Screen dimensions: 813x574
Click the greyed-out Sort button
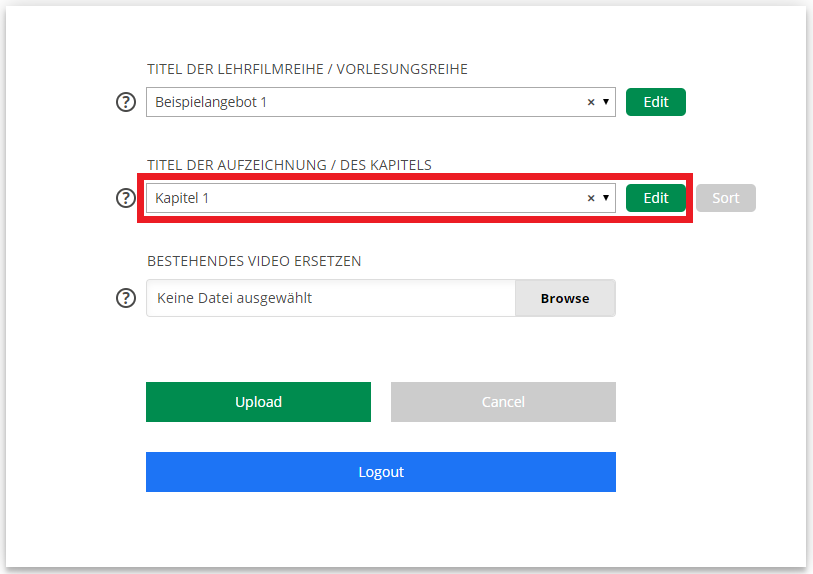(725, 198)
